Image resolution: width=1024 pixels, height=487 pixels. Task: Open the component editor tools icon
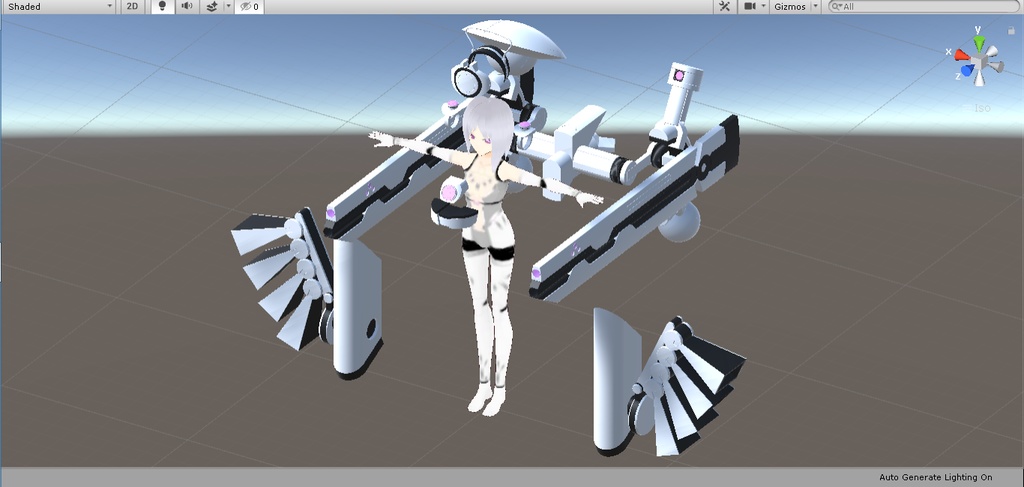point(724,7)
